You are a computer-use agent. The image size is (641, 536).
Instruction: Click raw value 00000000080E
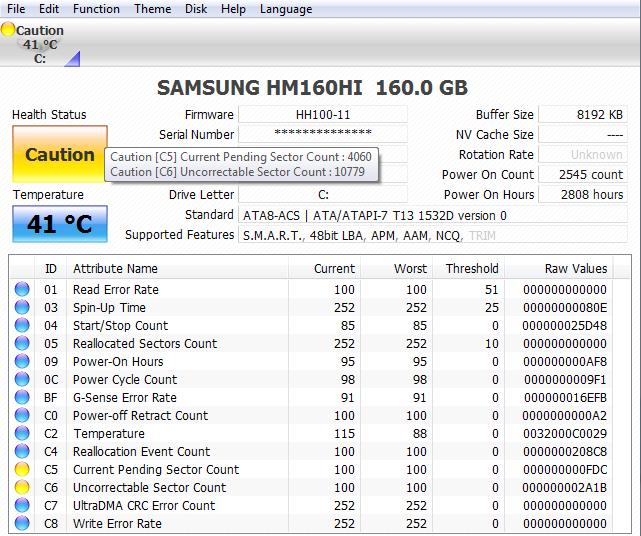[x=565, y=307]
